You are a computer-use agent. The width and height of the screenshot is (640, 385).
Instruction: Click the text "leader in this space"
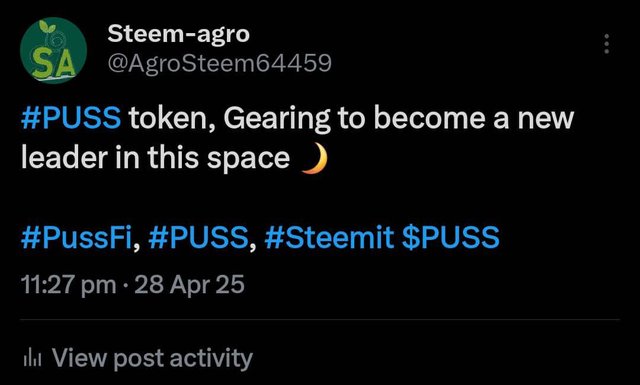pyautogui.click(x=156, y=158)
